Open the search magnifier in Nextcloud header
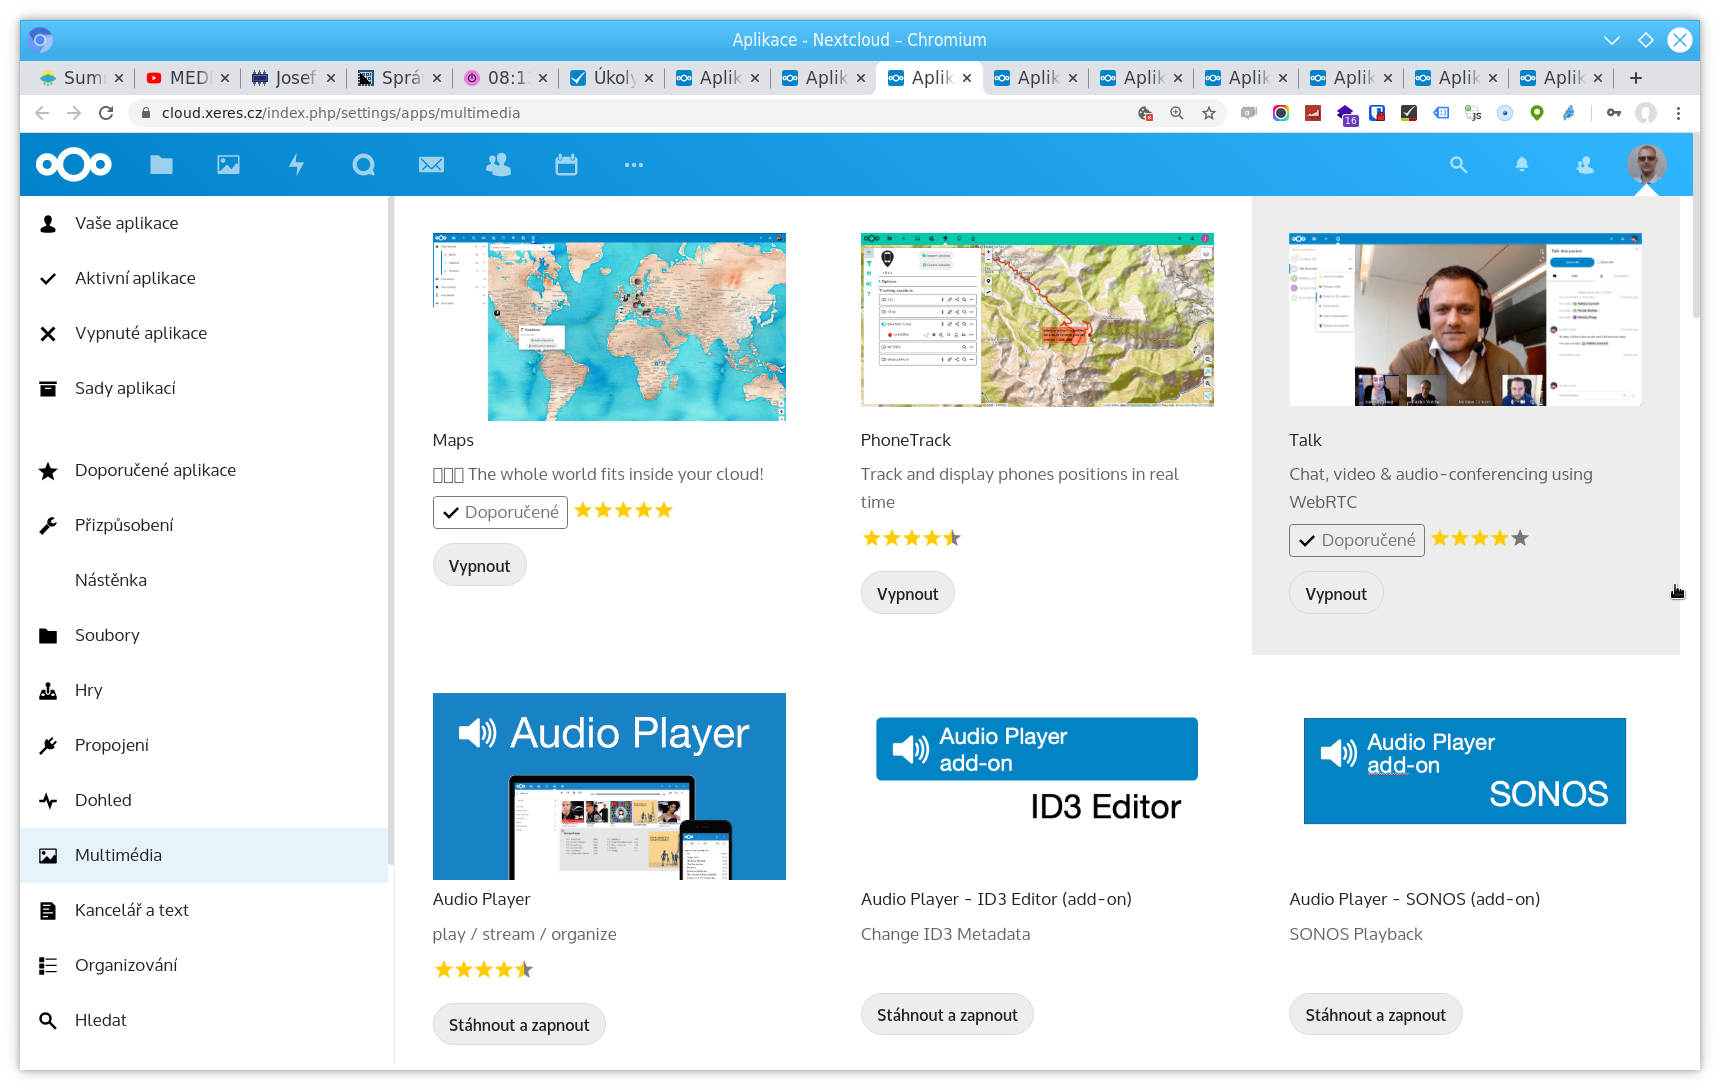The width and height of the screenshot is (1720, 1090). coord(1458,165)
